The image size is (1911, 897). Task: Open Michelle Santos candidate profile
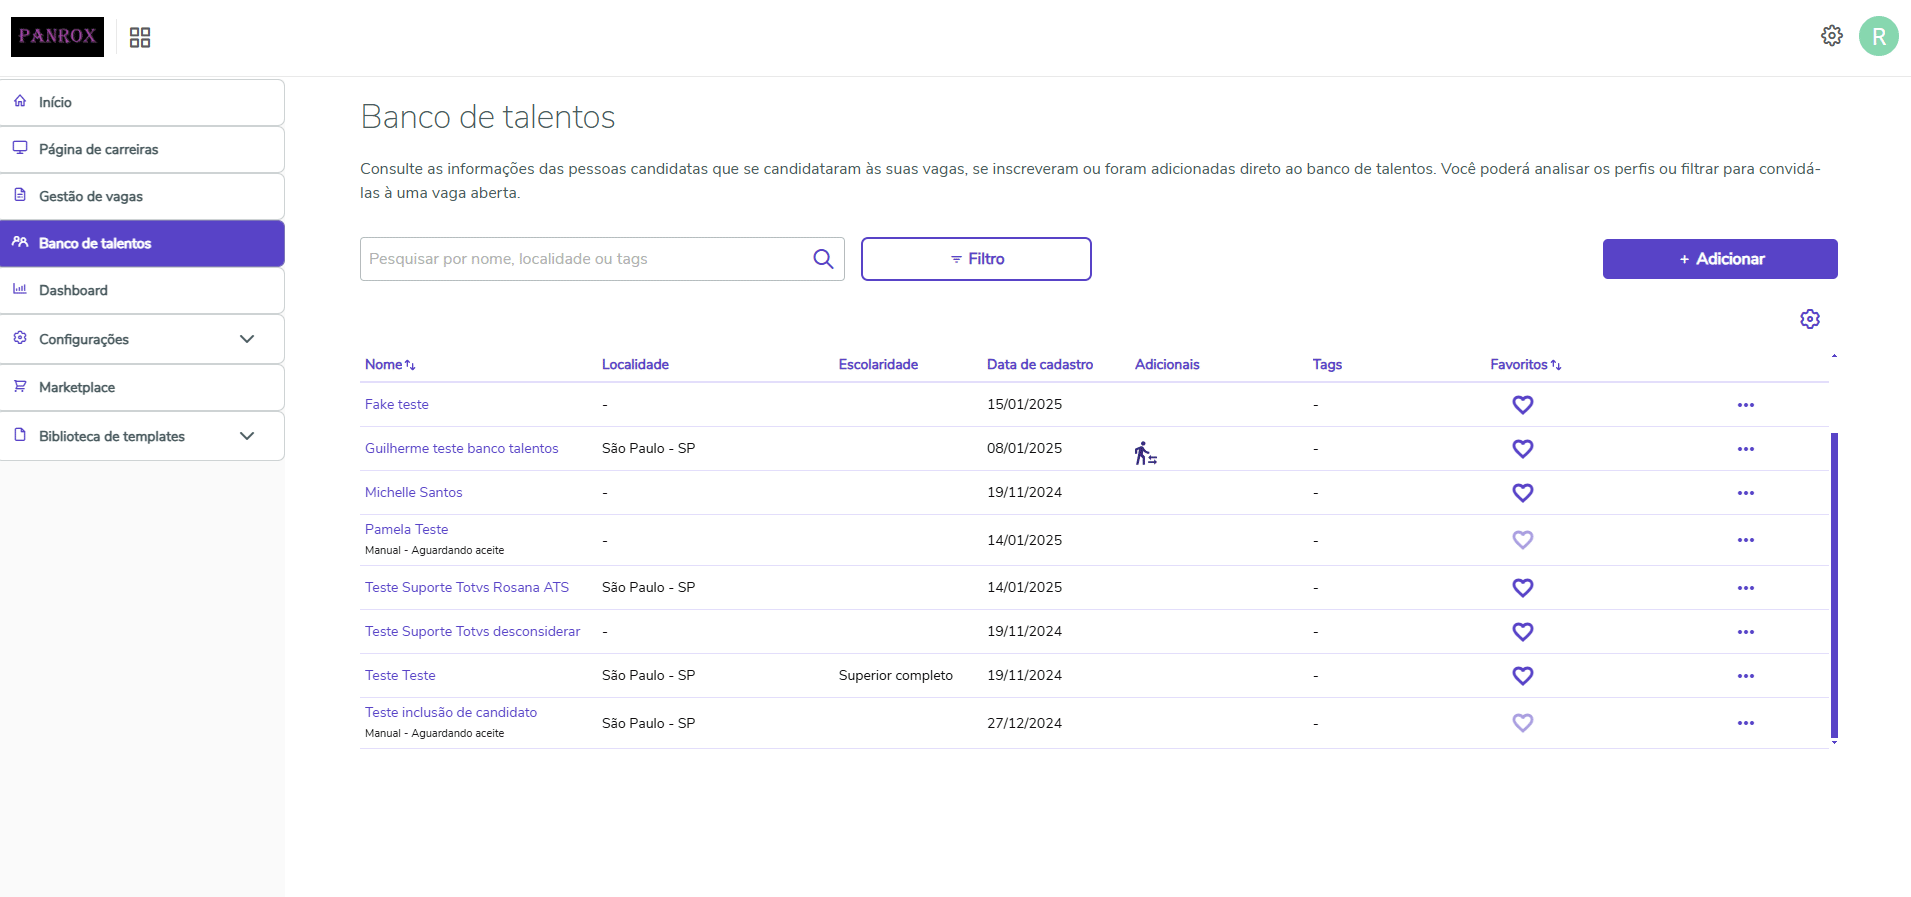point(414,493)
